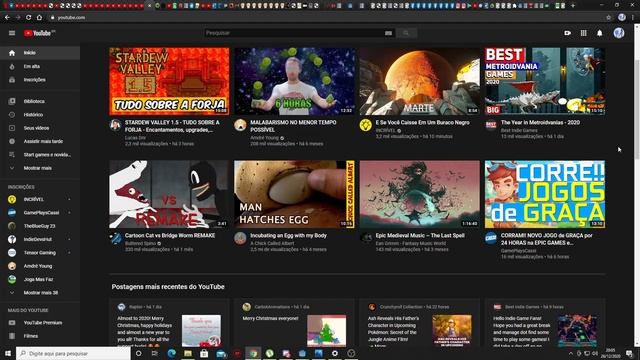Open Inscrições in the sidebar

pyautogui.click(x=40, y=80)
